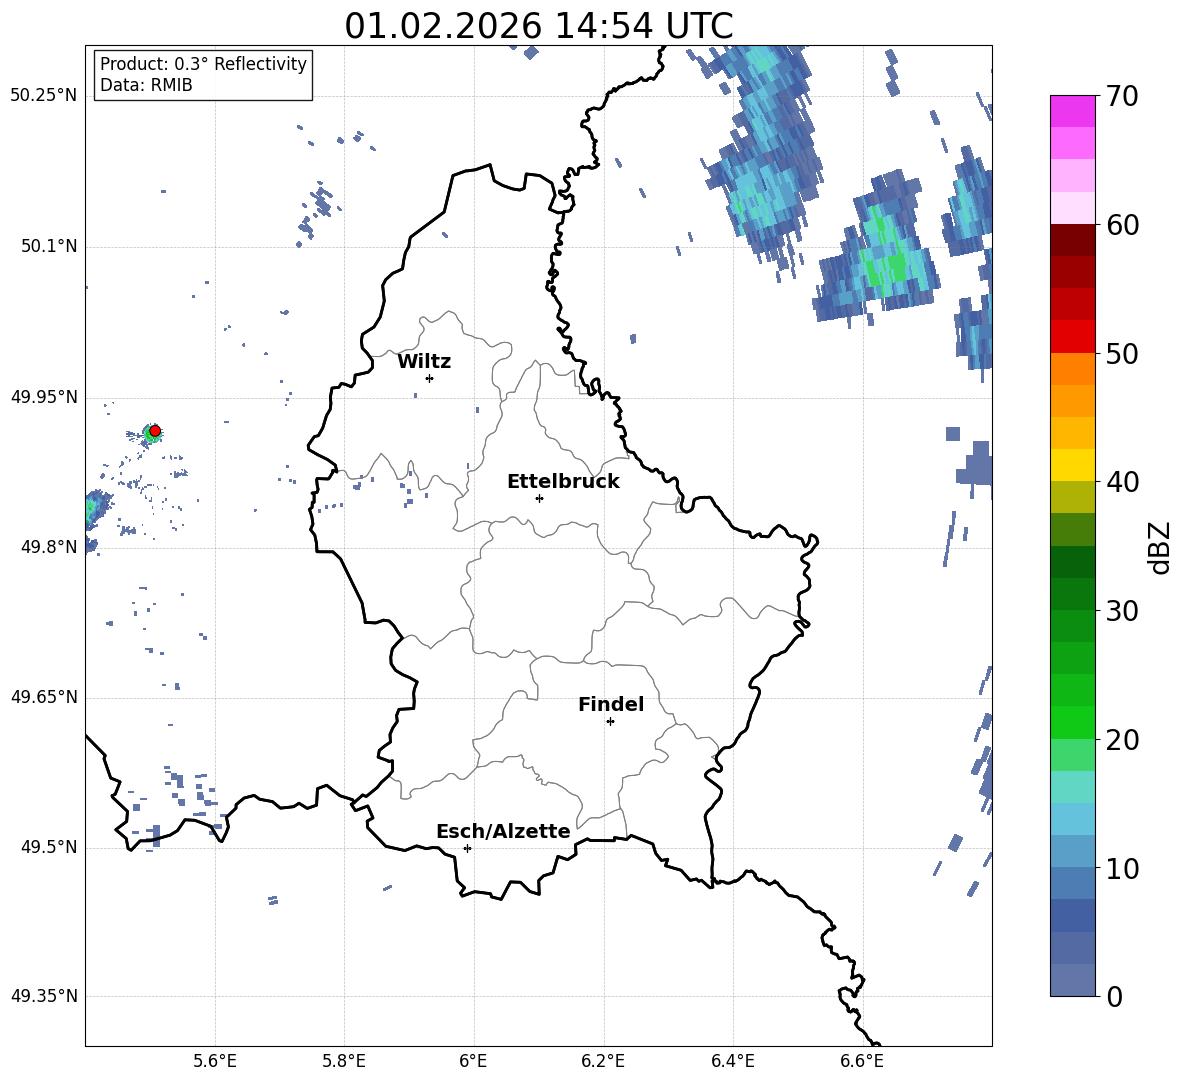
Task: Click the 50.1°N latitude label
Action: click(x=48, y=247)
